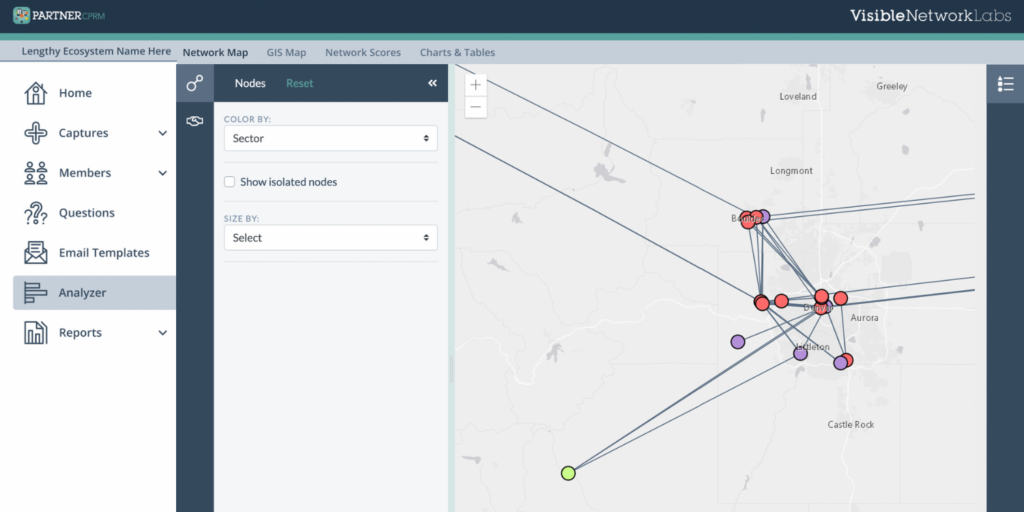Click the PARTNER CPRM logo icon
The height and width of the screenshot is (512, 1024).
tap(22, 15)
